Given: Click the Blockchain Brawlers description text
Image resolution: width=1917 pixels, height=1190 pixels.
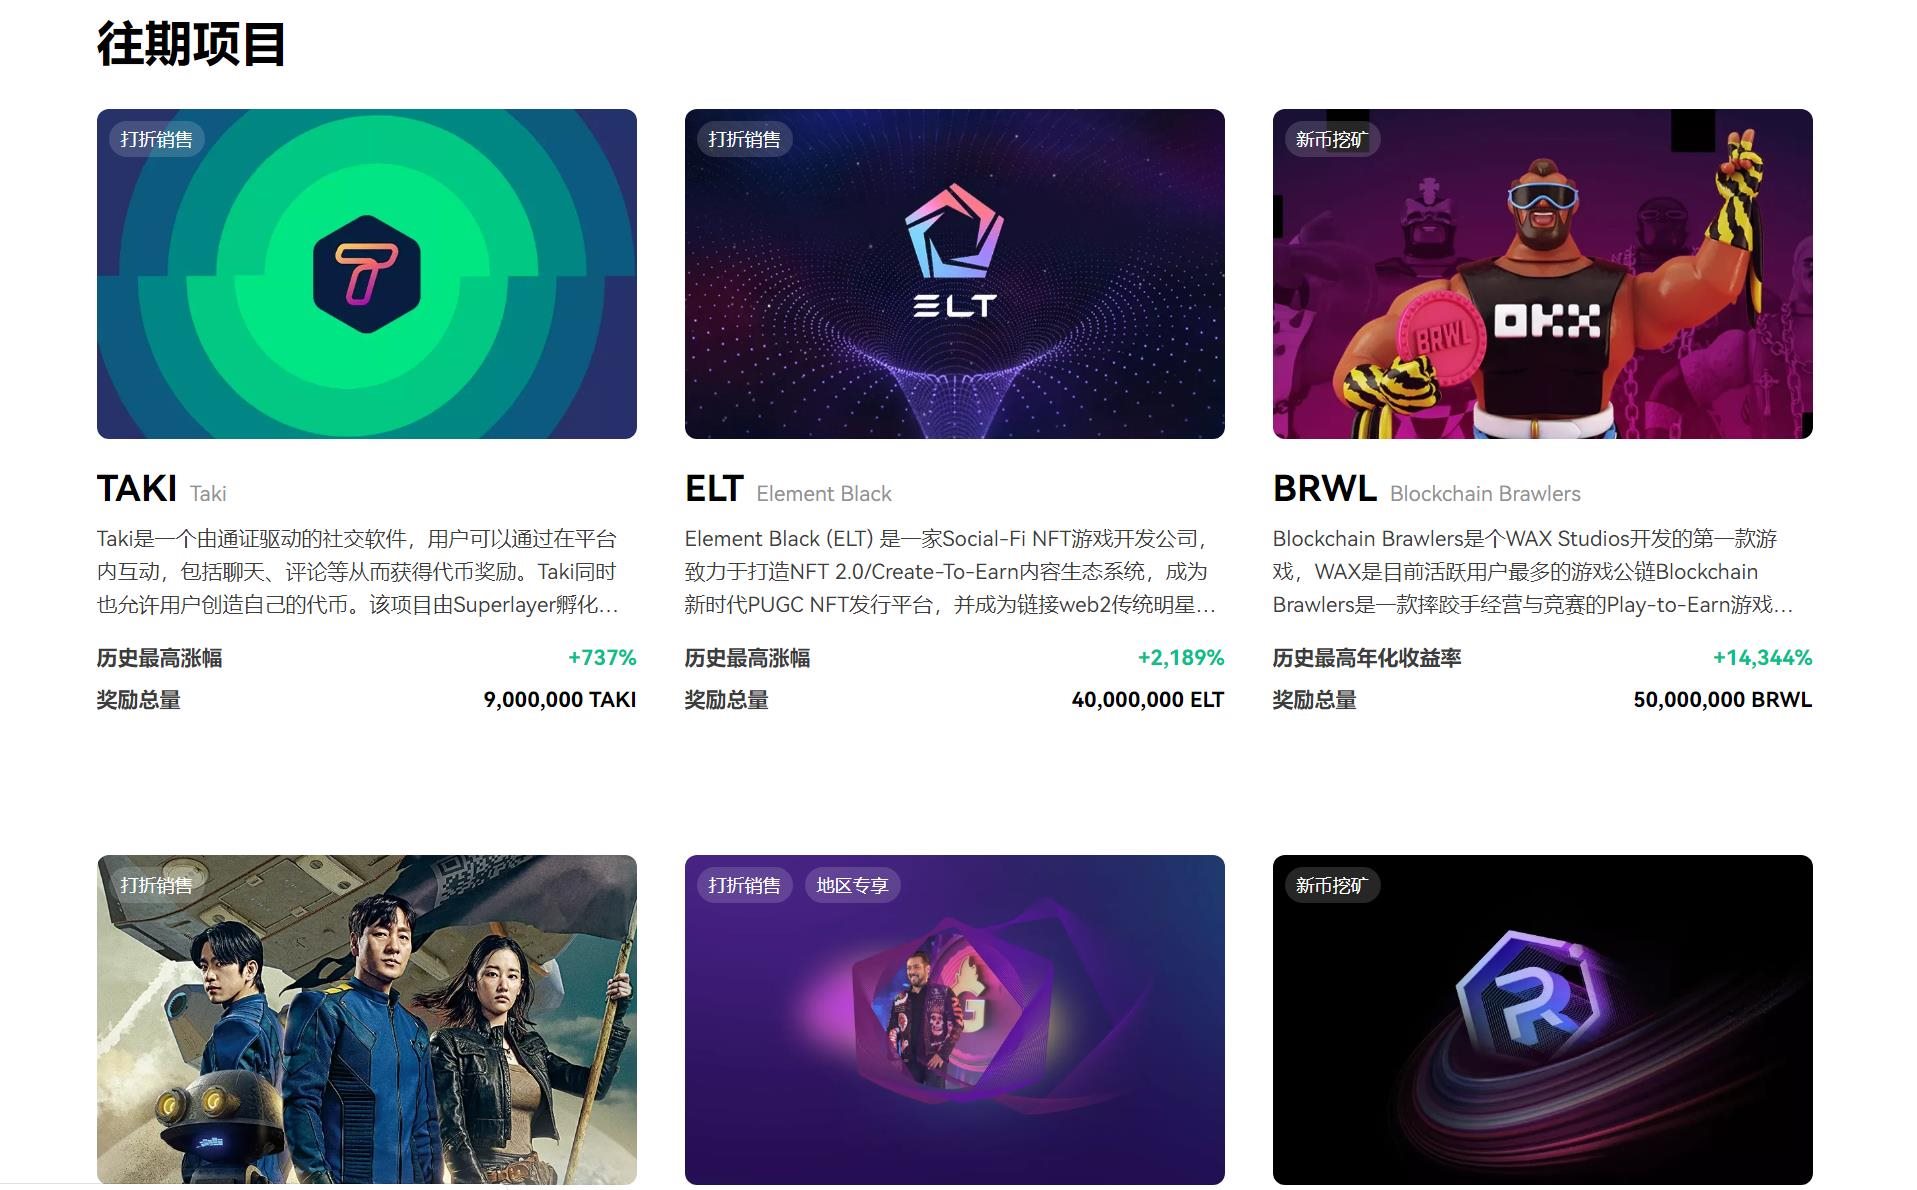Looking at the screenshot, I should 1533,572.
